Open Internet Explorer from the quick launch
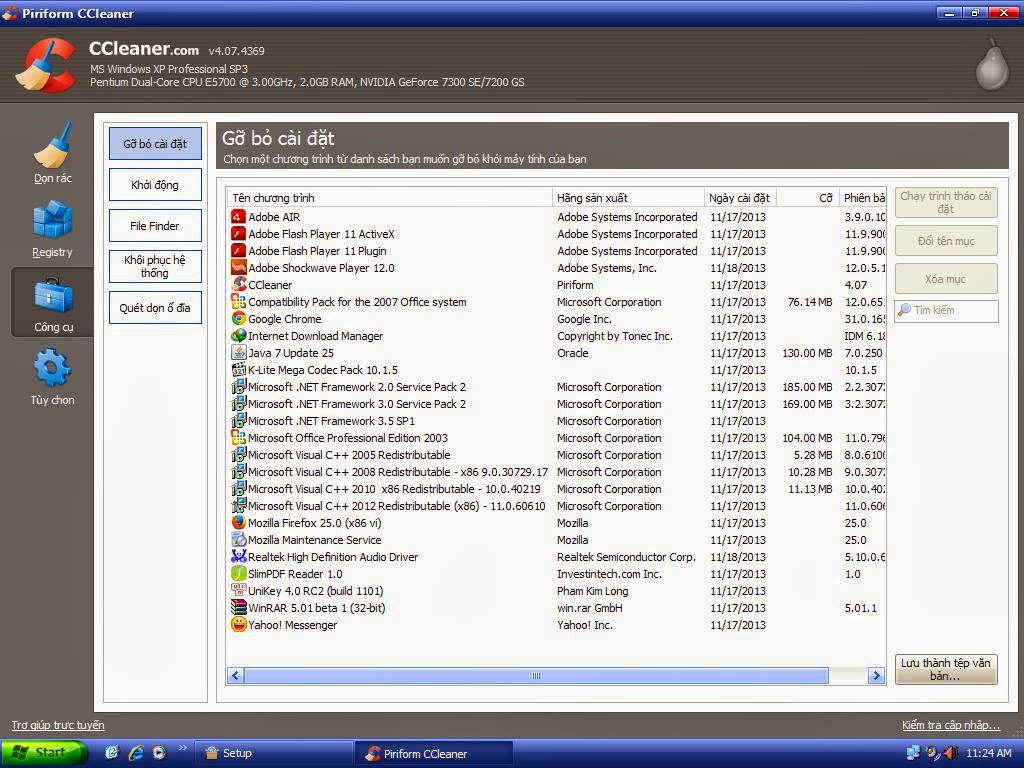This screenshot has height=768, width=1024. tap(136, 753)
